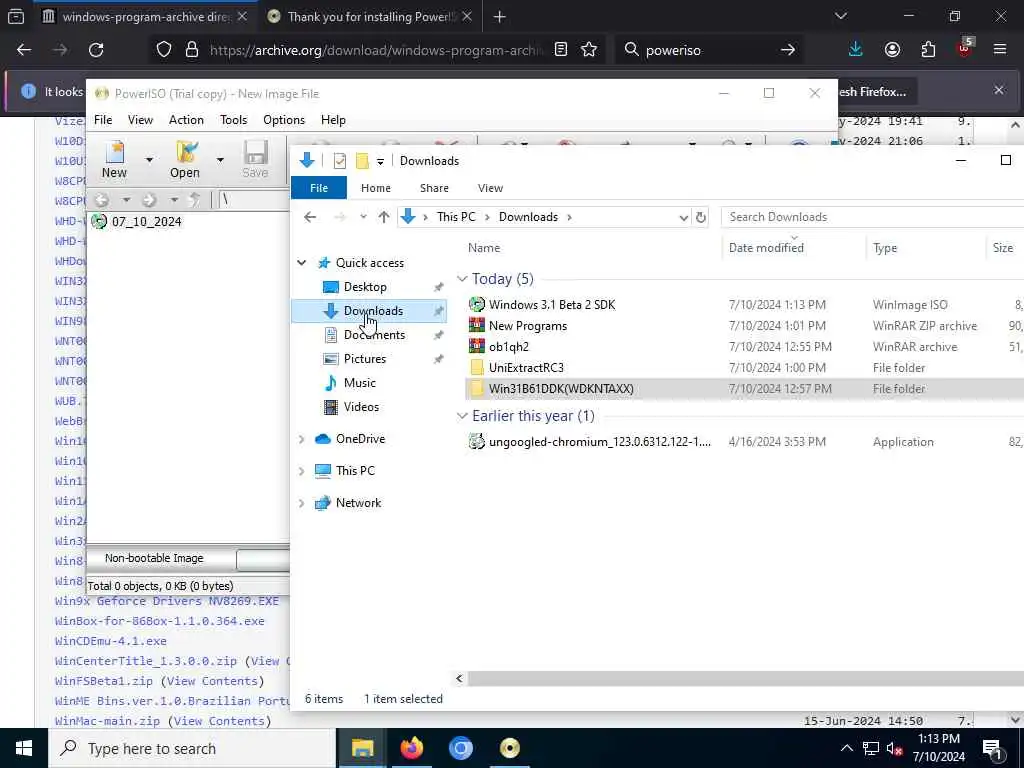The image size is (1024, 768).
Task: Collapse Quick access tree node
Action: point(302,263)
